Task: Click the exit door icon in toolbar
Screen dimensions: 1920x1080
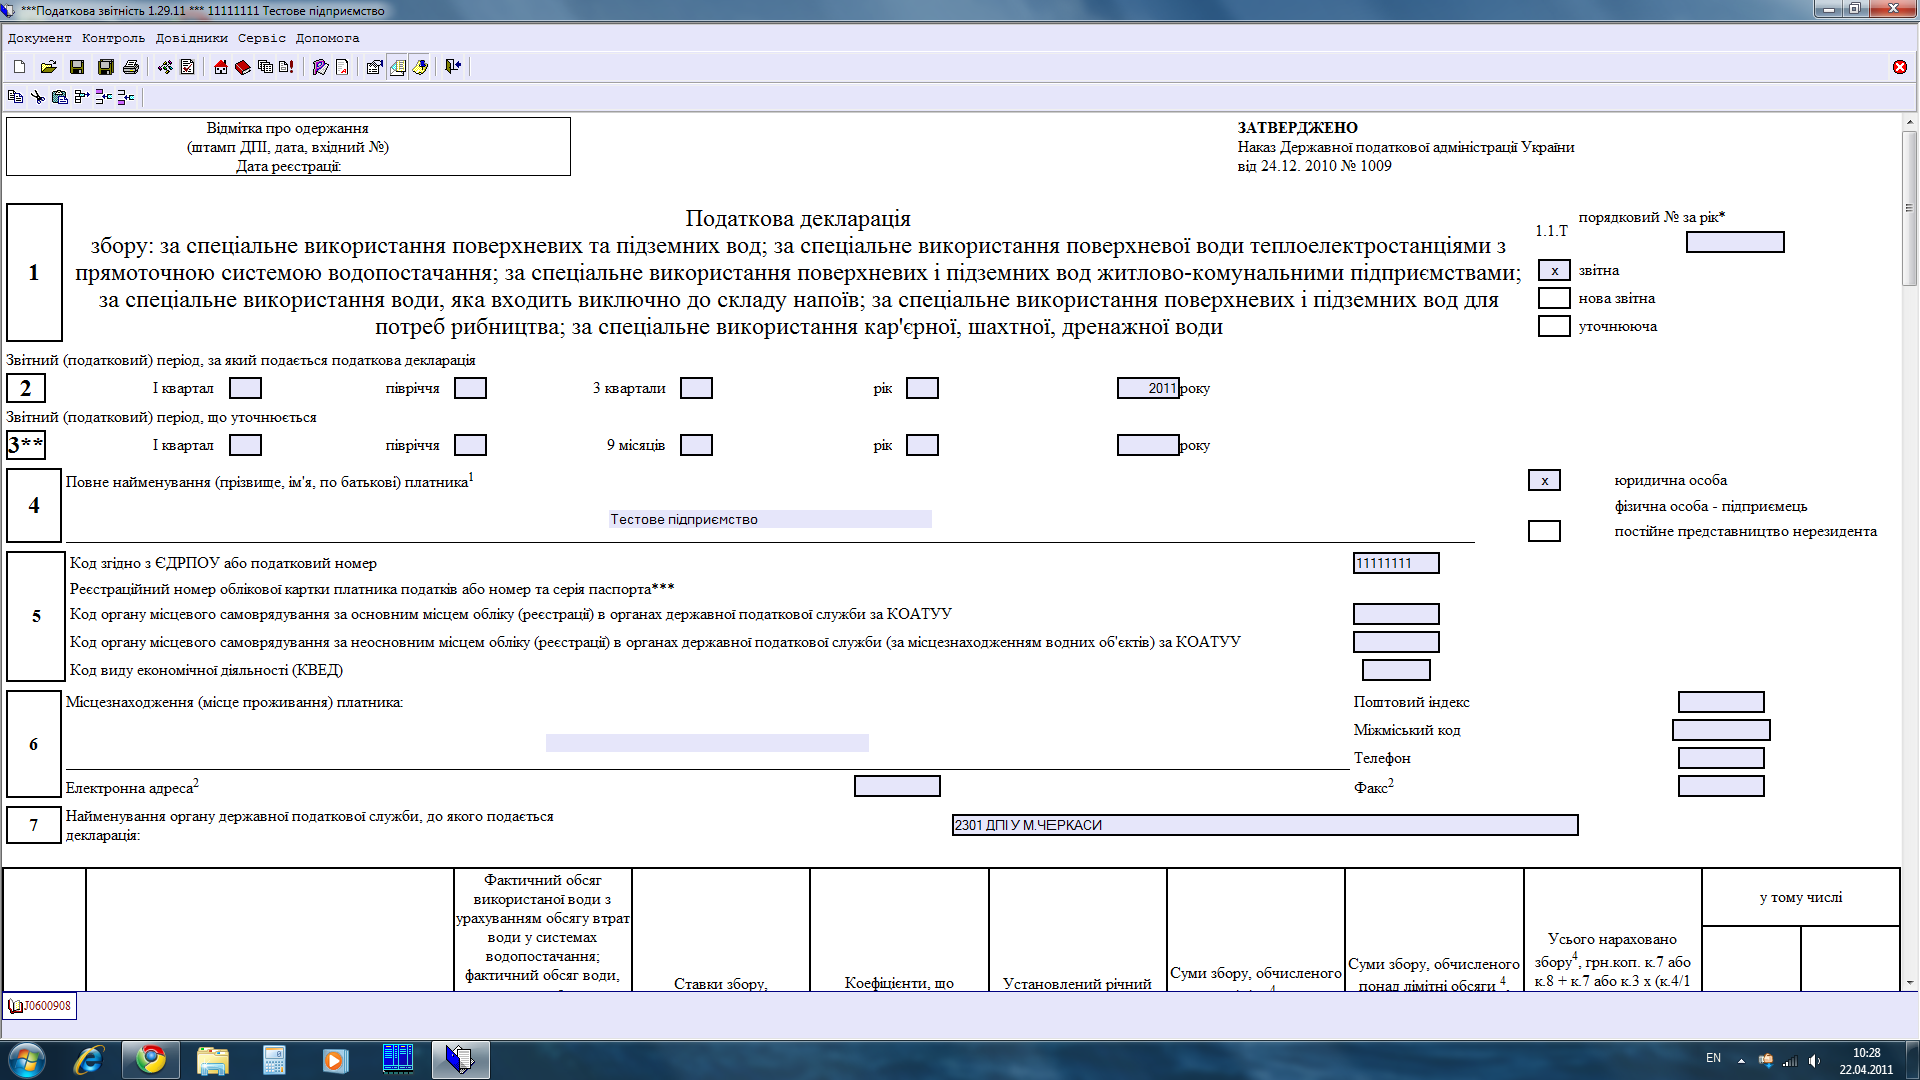Action: (x=453, y=66)
